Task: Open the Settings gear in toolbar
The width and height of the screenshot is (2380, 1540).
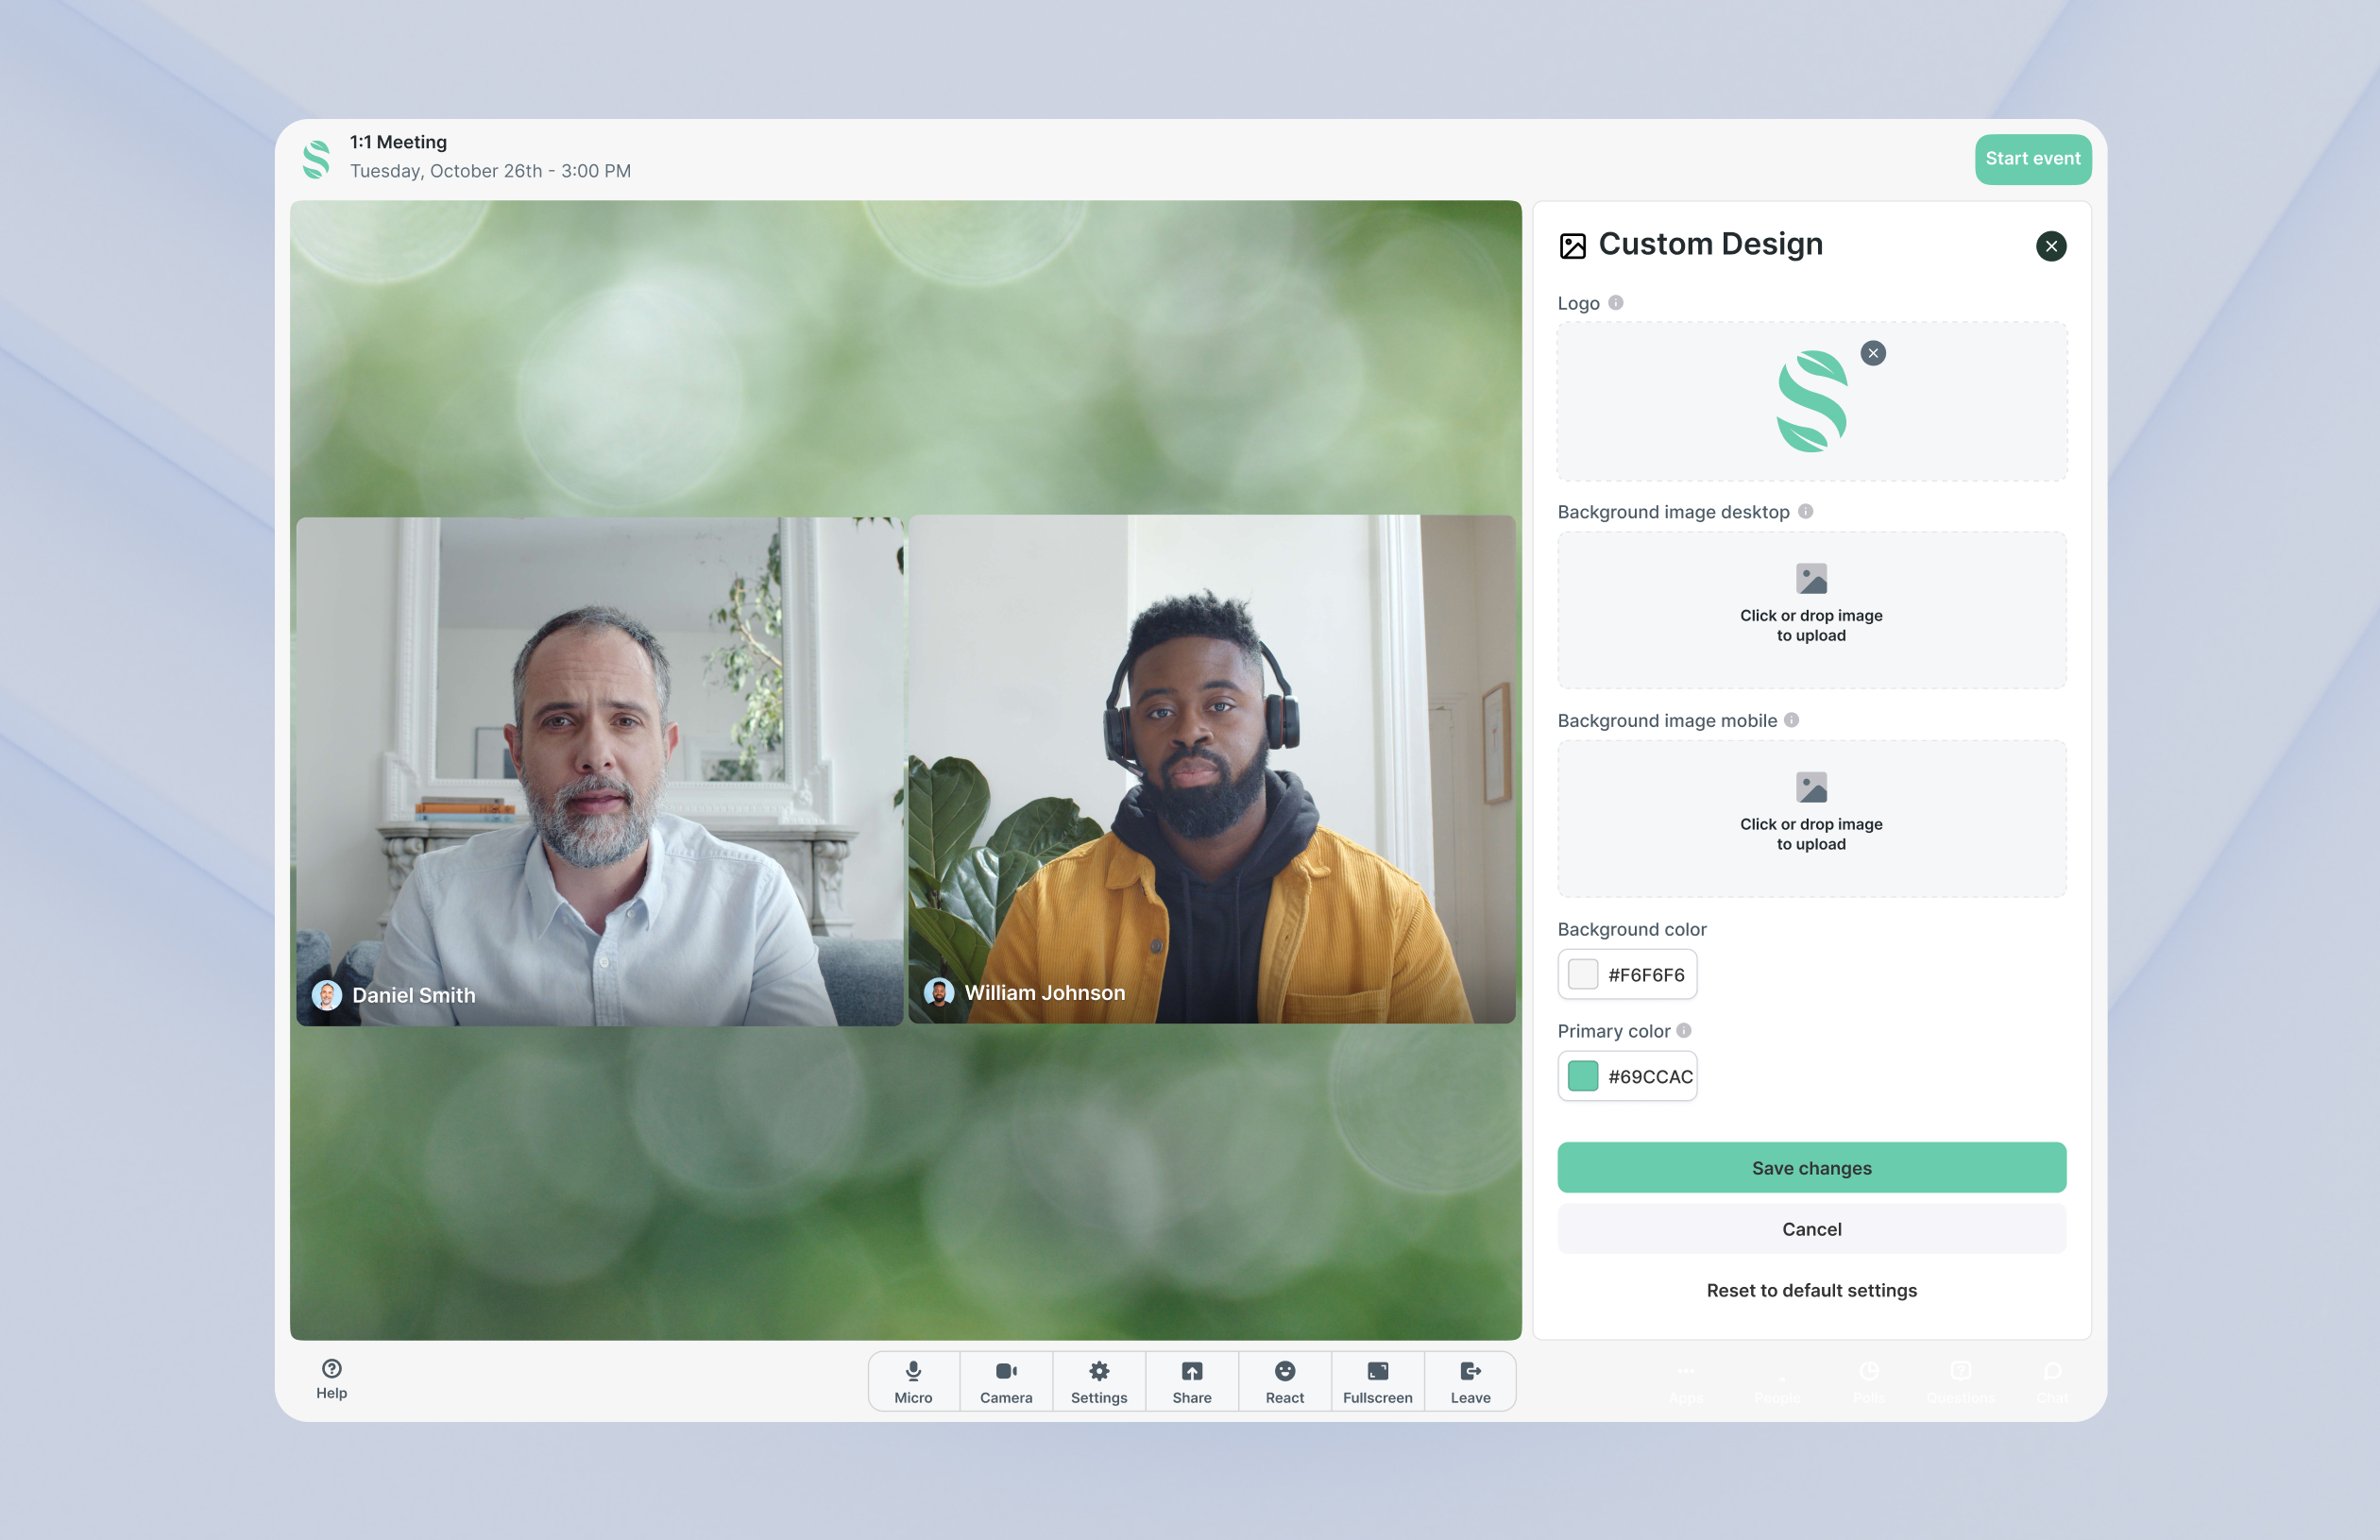Action: pos(1099,1381)
